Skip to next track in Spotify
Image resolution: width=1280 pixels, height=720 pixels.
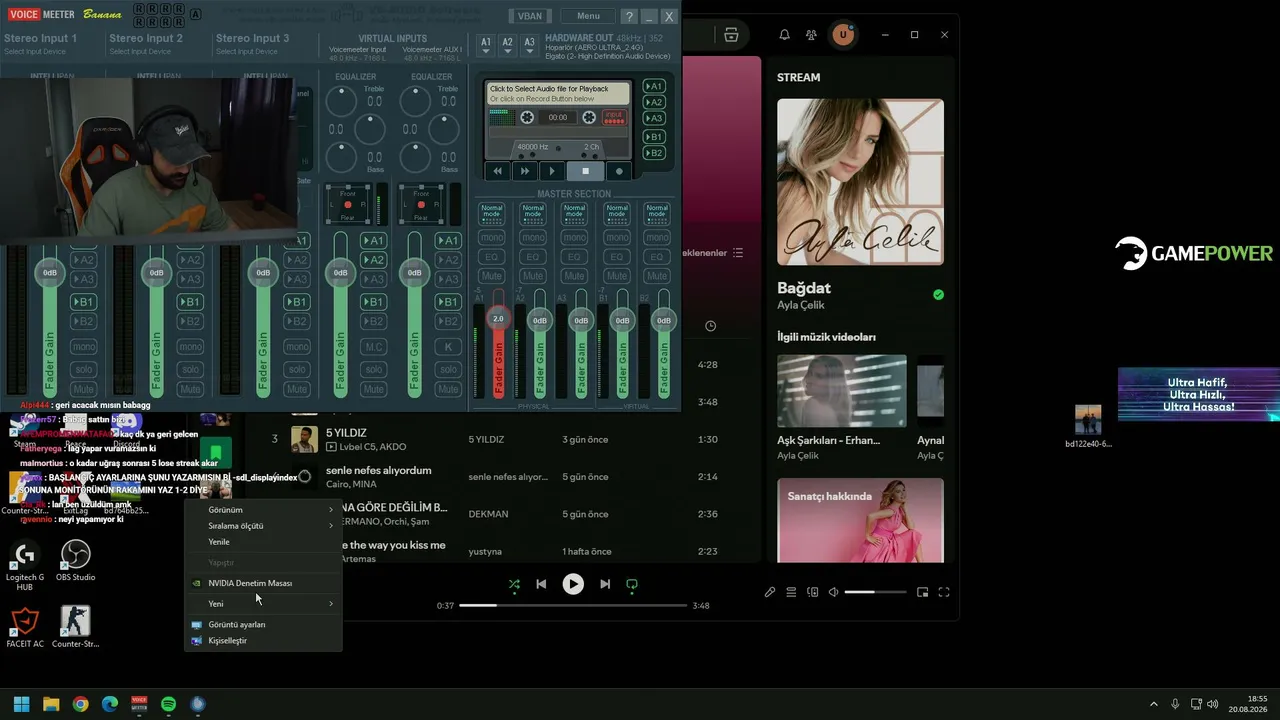click(605, 584)
